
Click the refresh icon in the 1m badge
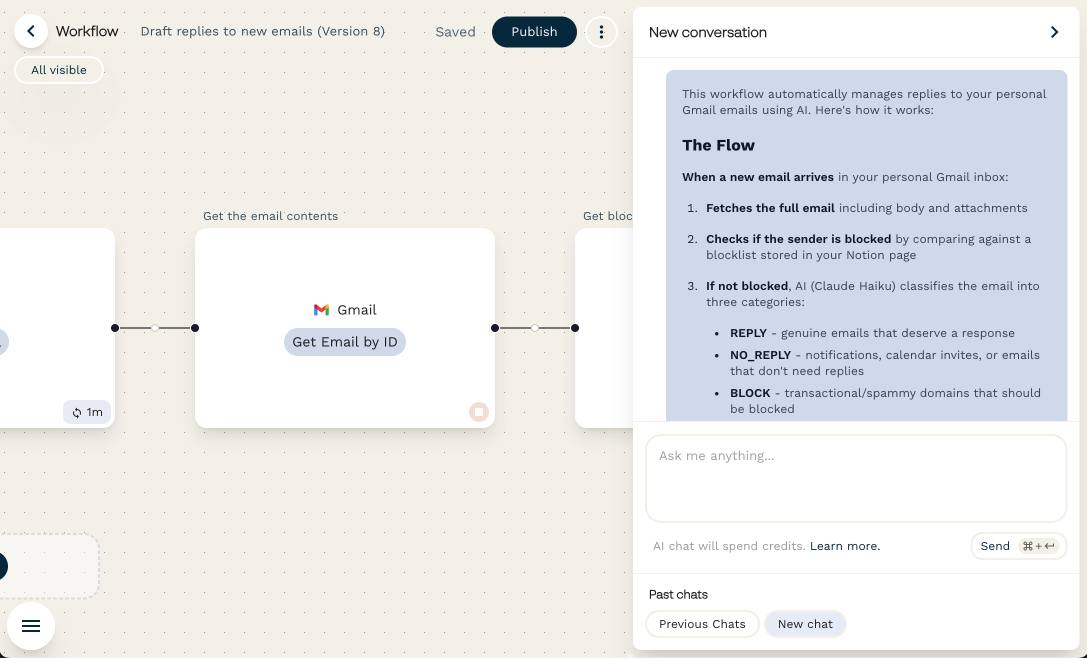[77, 411]
